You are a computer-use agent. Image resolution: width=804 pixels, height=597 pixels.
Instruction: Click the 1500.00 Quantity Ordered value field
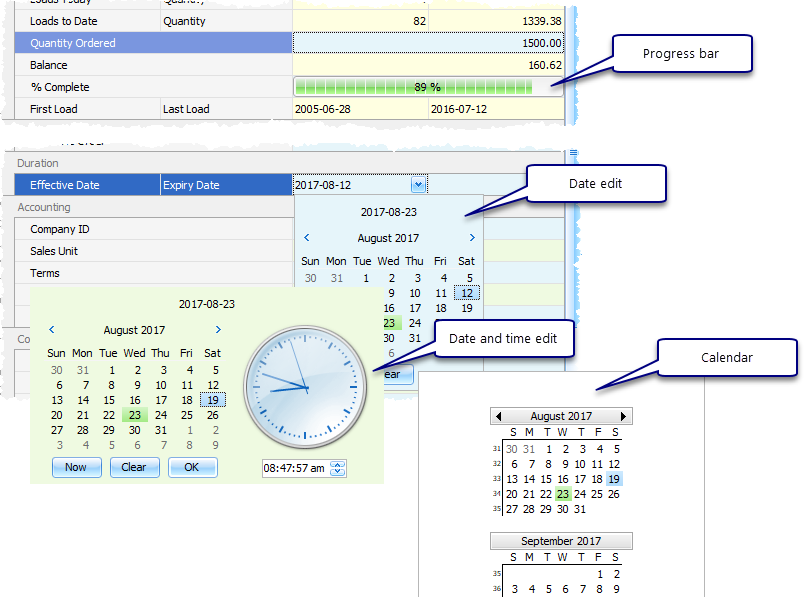(427, 43)
